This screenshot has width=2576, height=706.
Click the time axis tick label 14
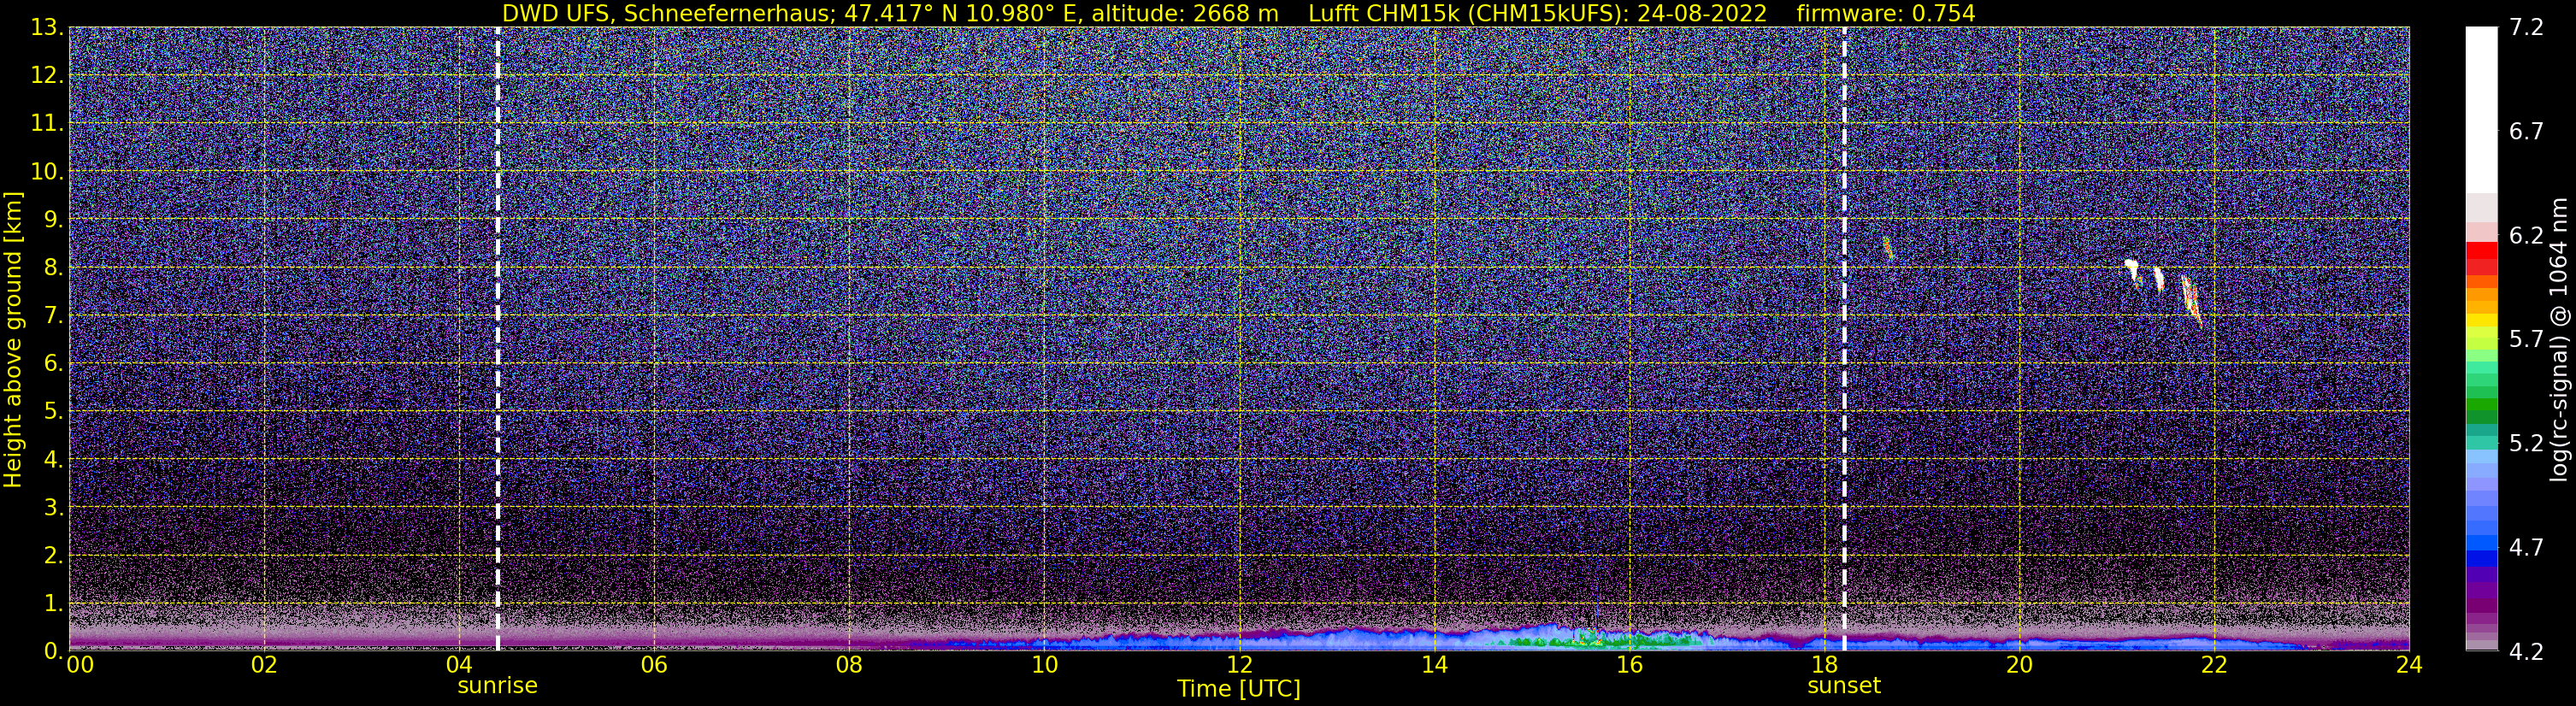pos(1434,666)
